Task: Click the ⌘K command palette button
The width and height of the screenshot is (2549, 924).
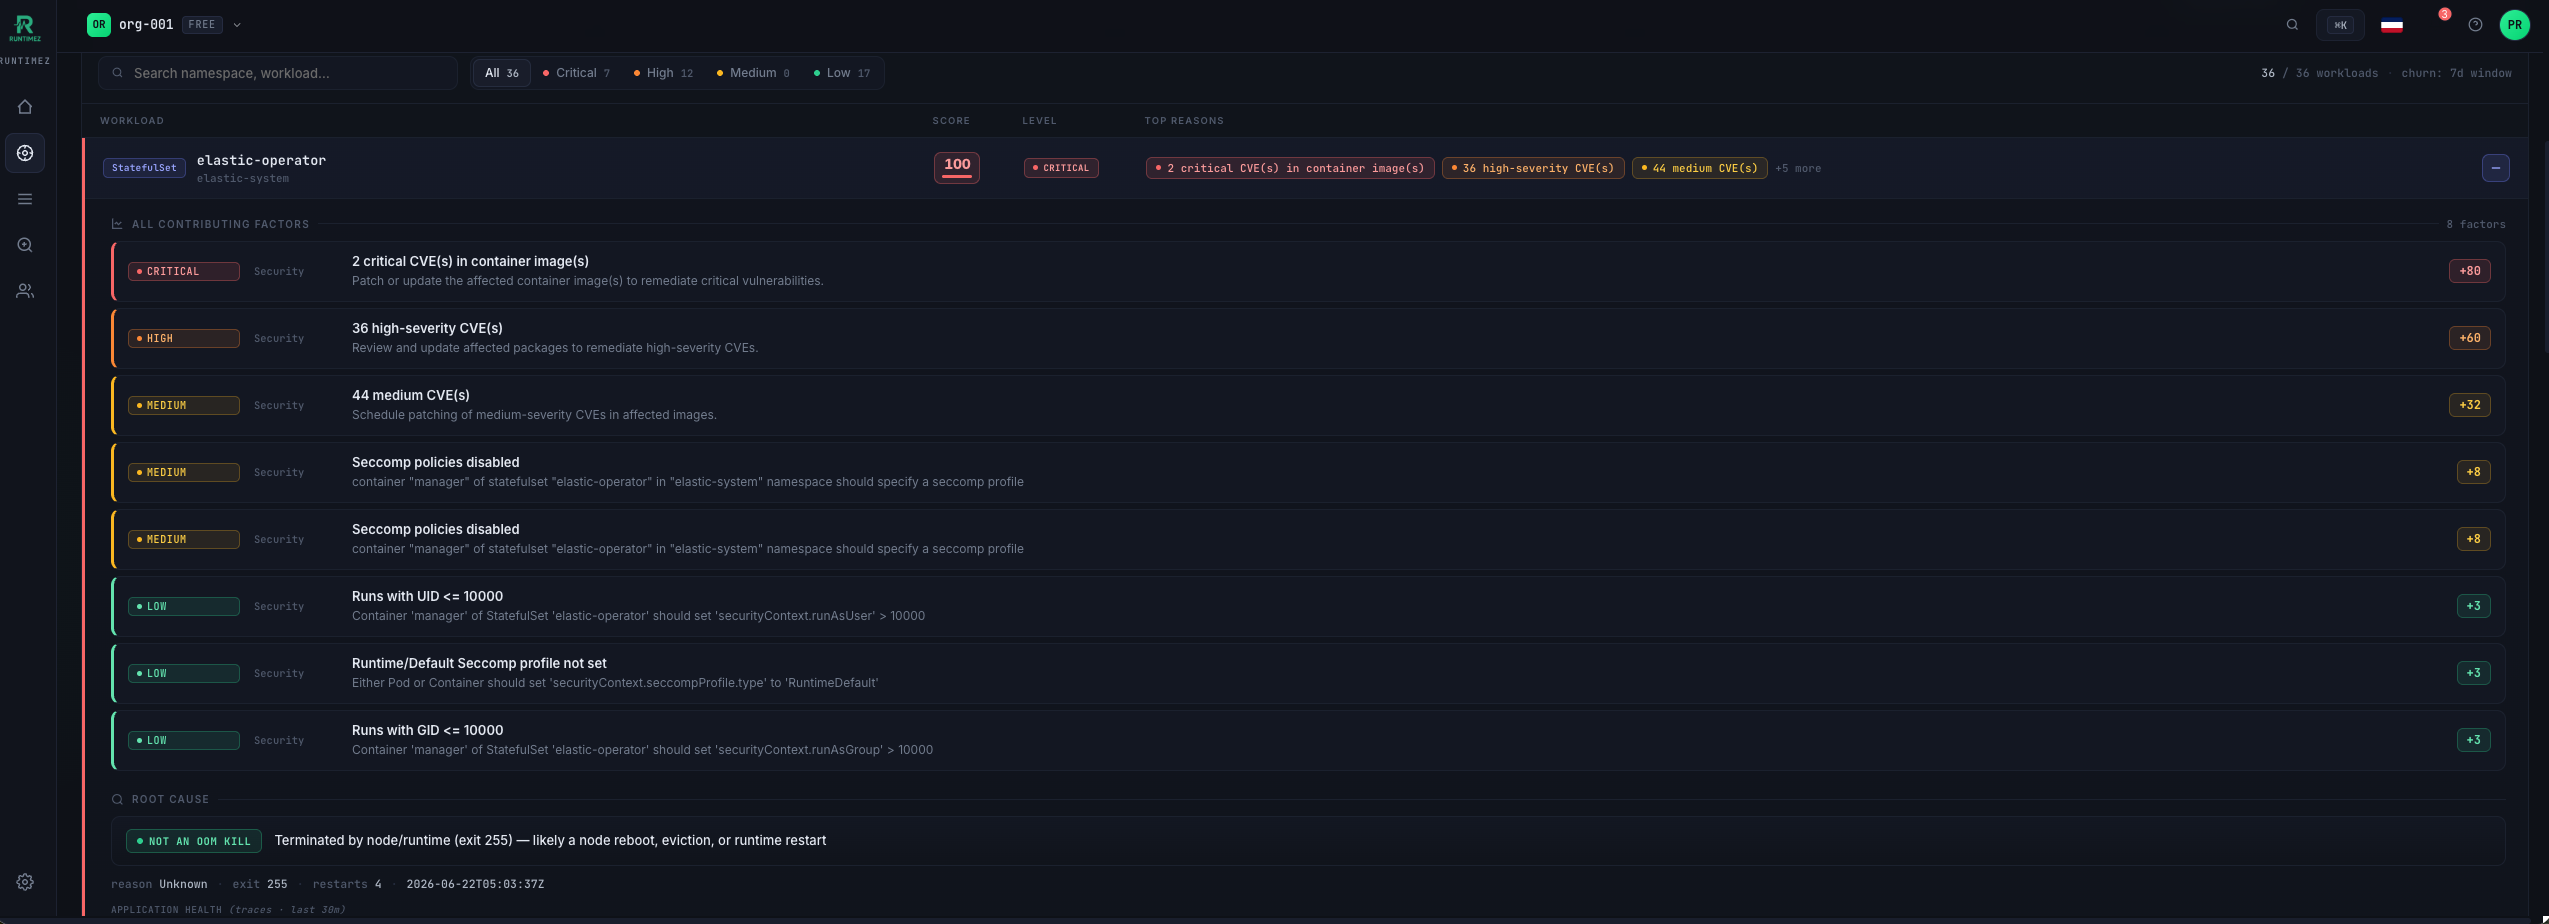Action: click(2340, 25)
